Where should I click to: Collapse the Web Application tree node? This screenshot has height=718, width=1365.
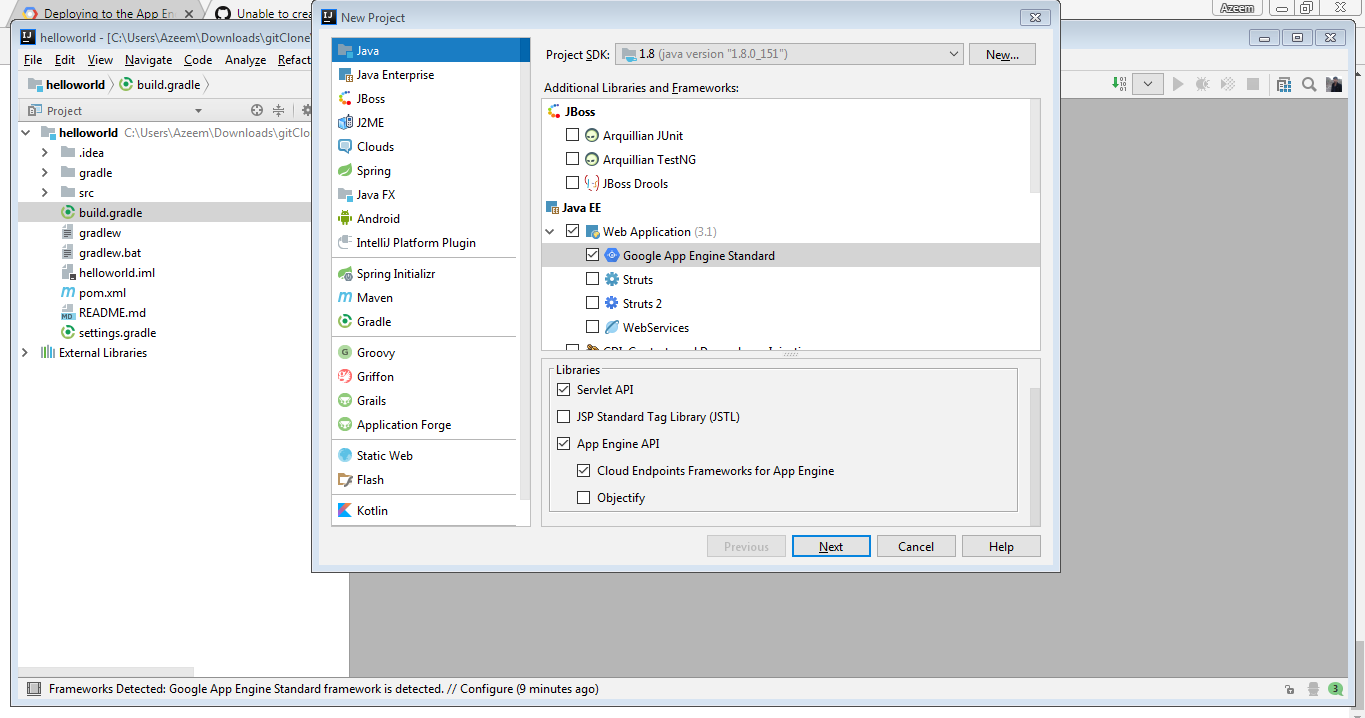[549, 231]
